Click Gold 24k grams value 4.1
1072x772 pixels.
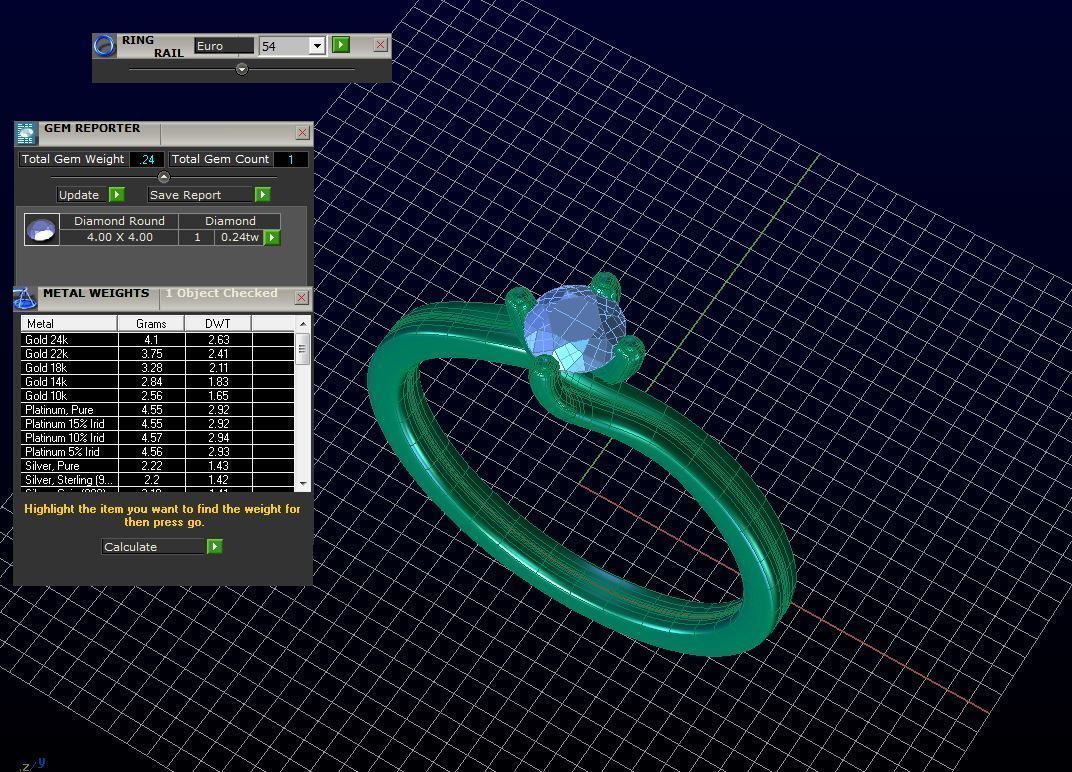[151, 340]
